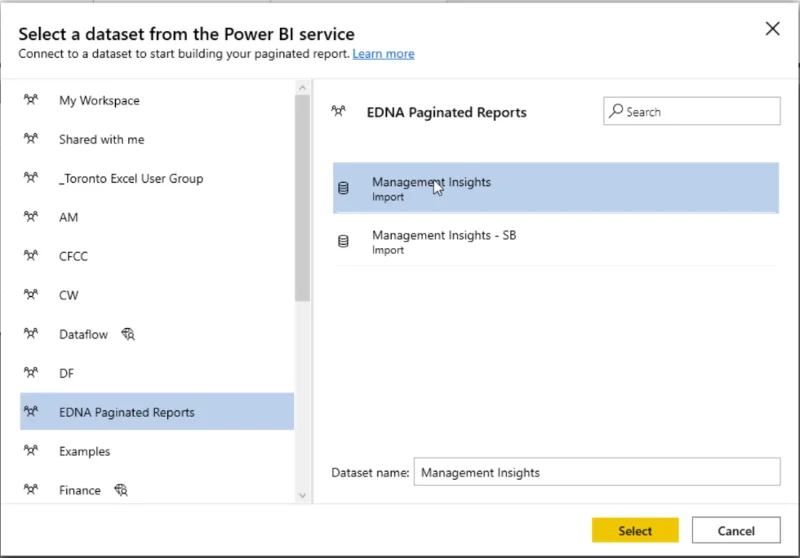Choose the Management Insights - SB dataset
800x558 pixels.
tap(556, 241)
